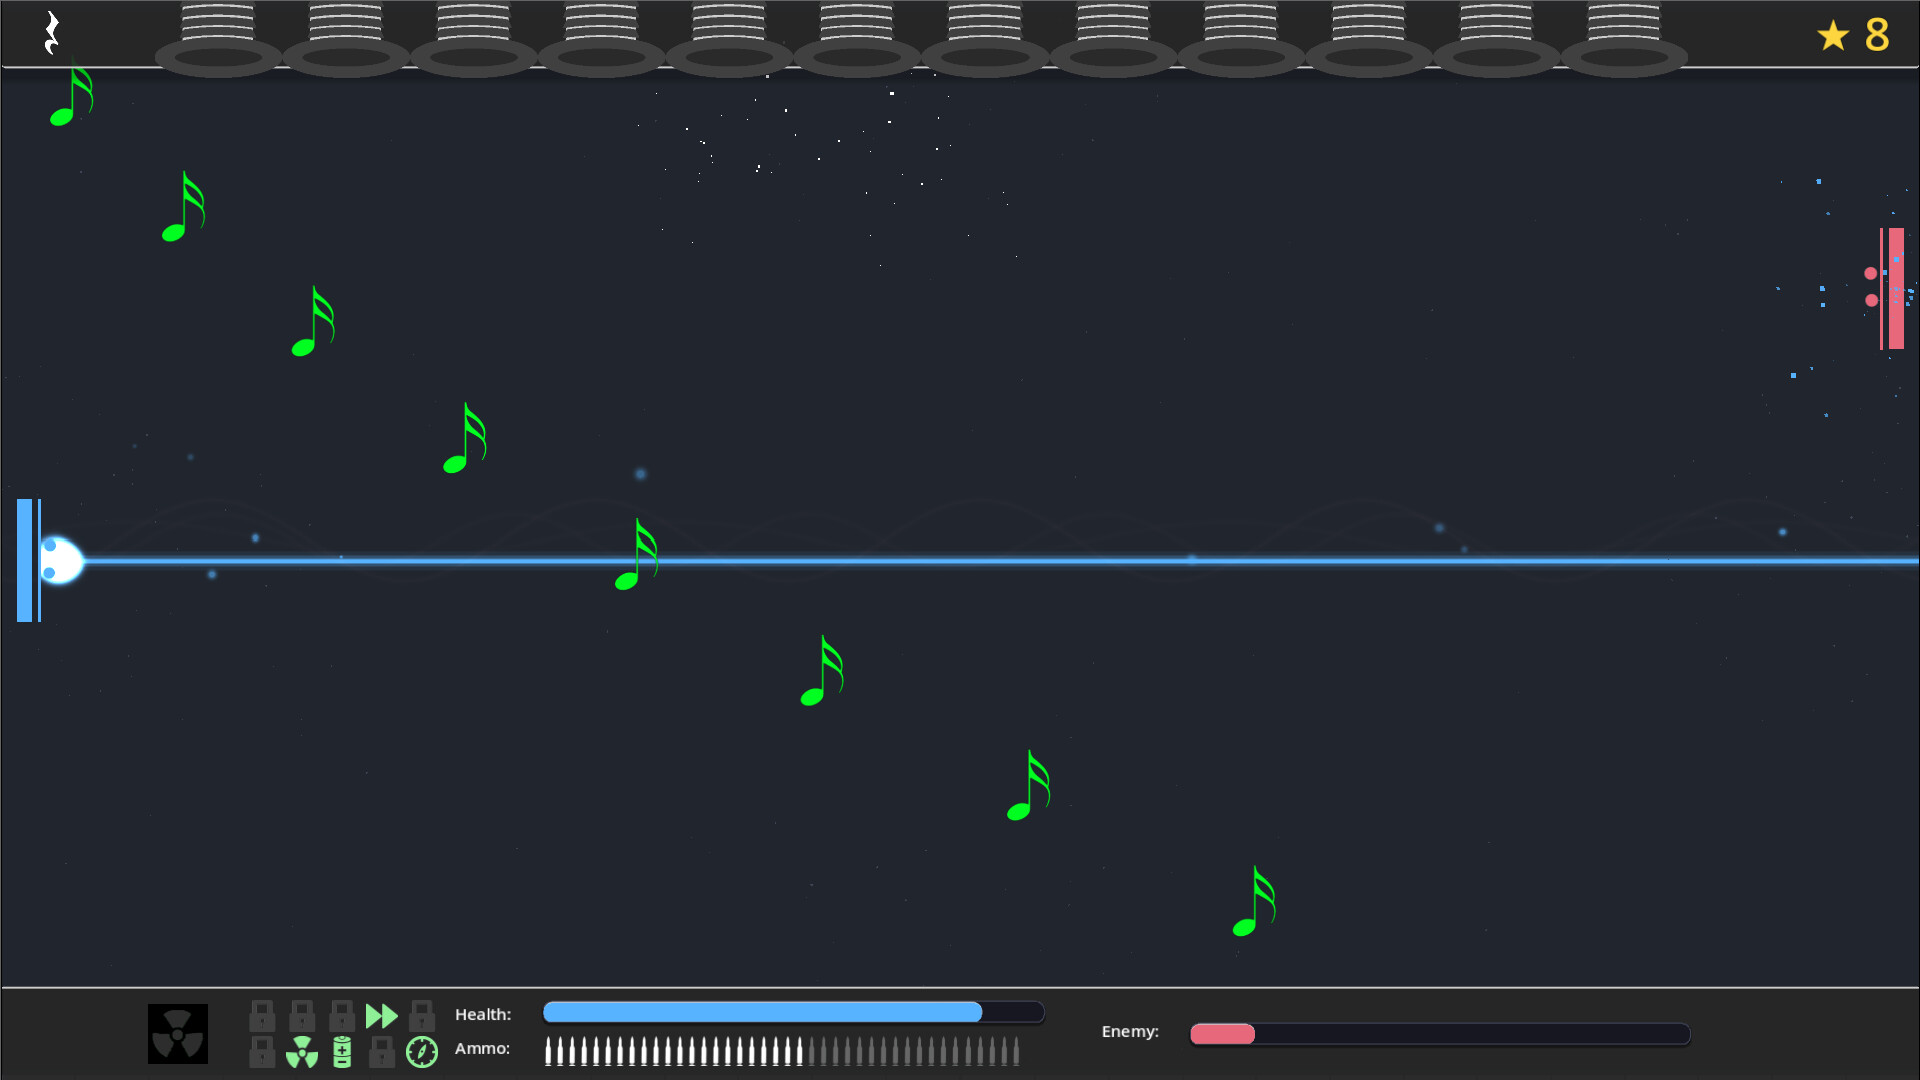Click the white quarter-rest symbol icon
Viewport: 1920px width, 1080px height.
pos(52,33)
